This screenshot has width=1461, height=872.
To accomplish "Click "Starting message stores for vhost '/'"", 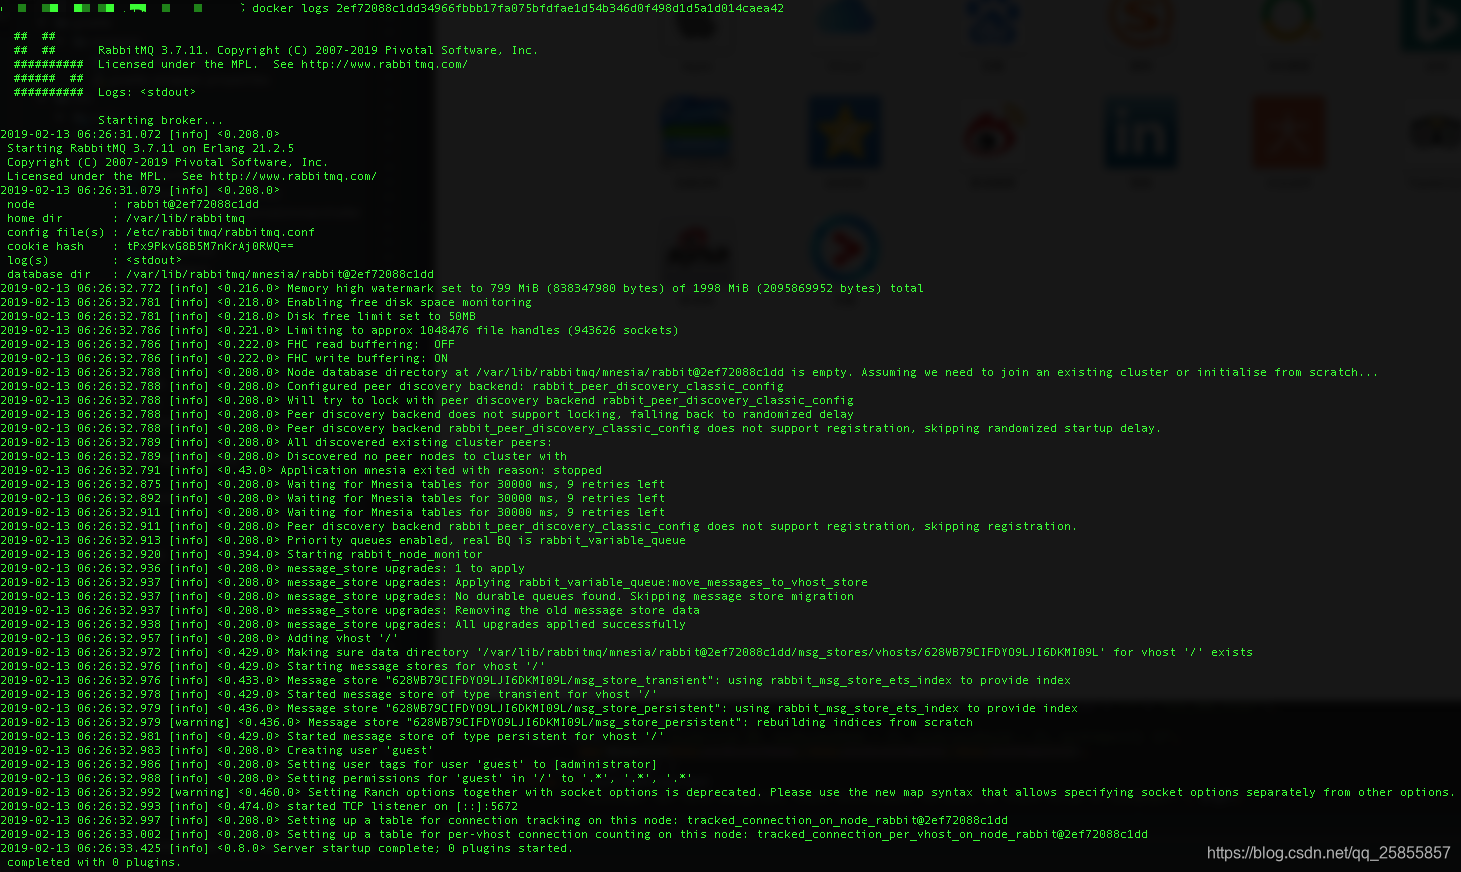I will [416, 666].
